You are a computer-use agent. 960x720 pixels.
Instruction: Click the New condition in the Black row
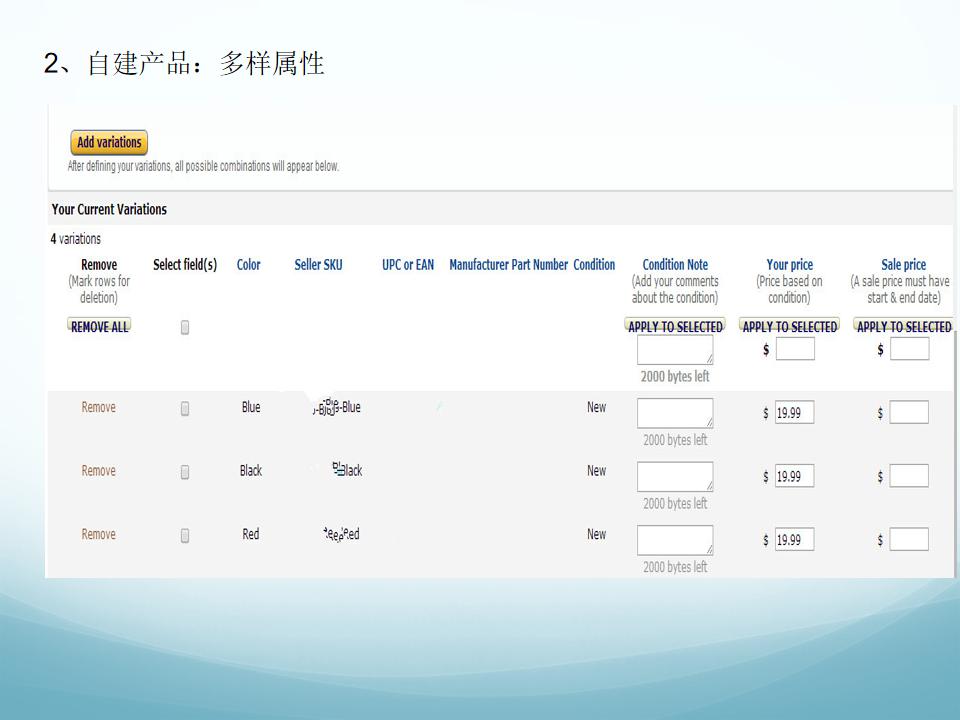coord(596,471)
